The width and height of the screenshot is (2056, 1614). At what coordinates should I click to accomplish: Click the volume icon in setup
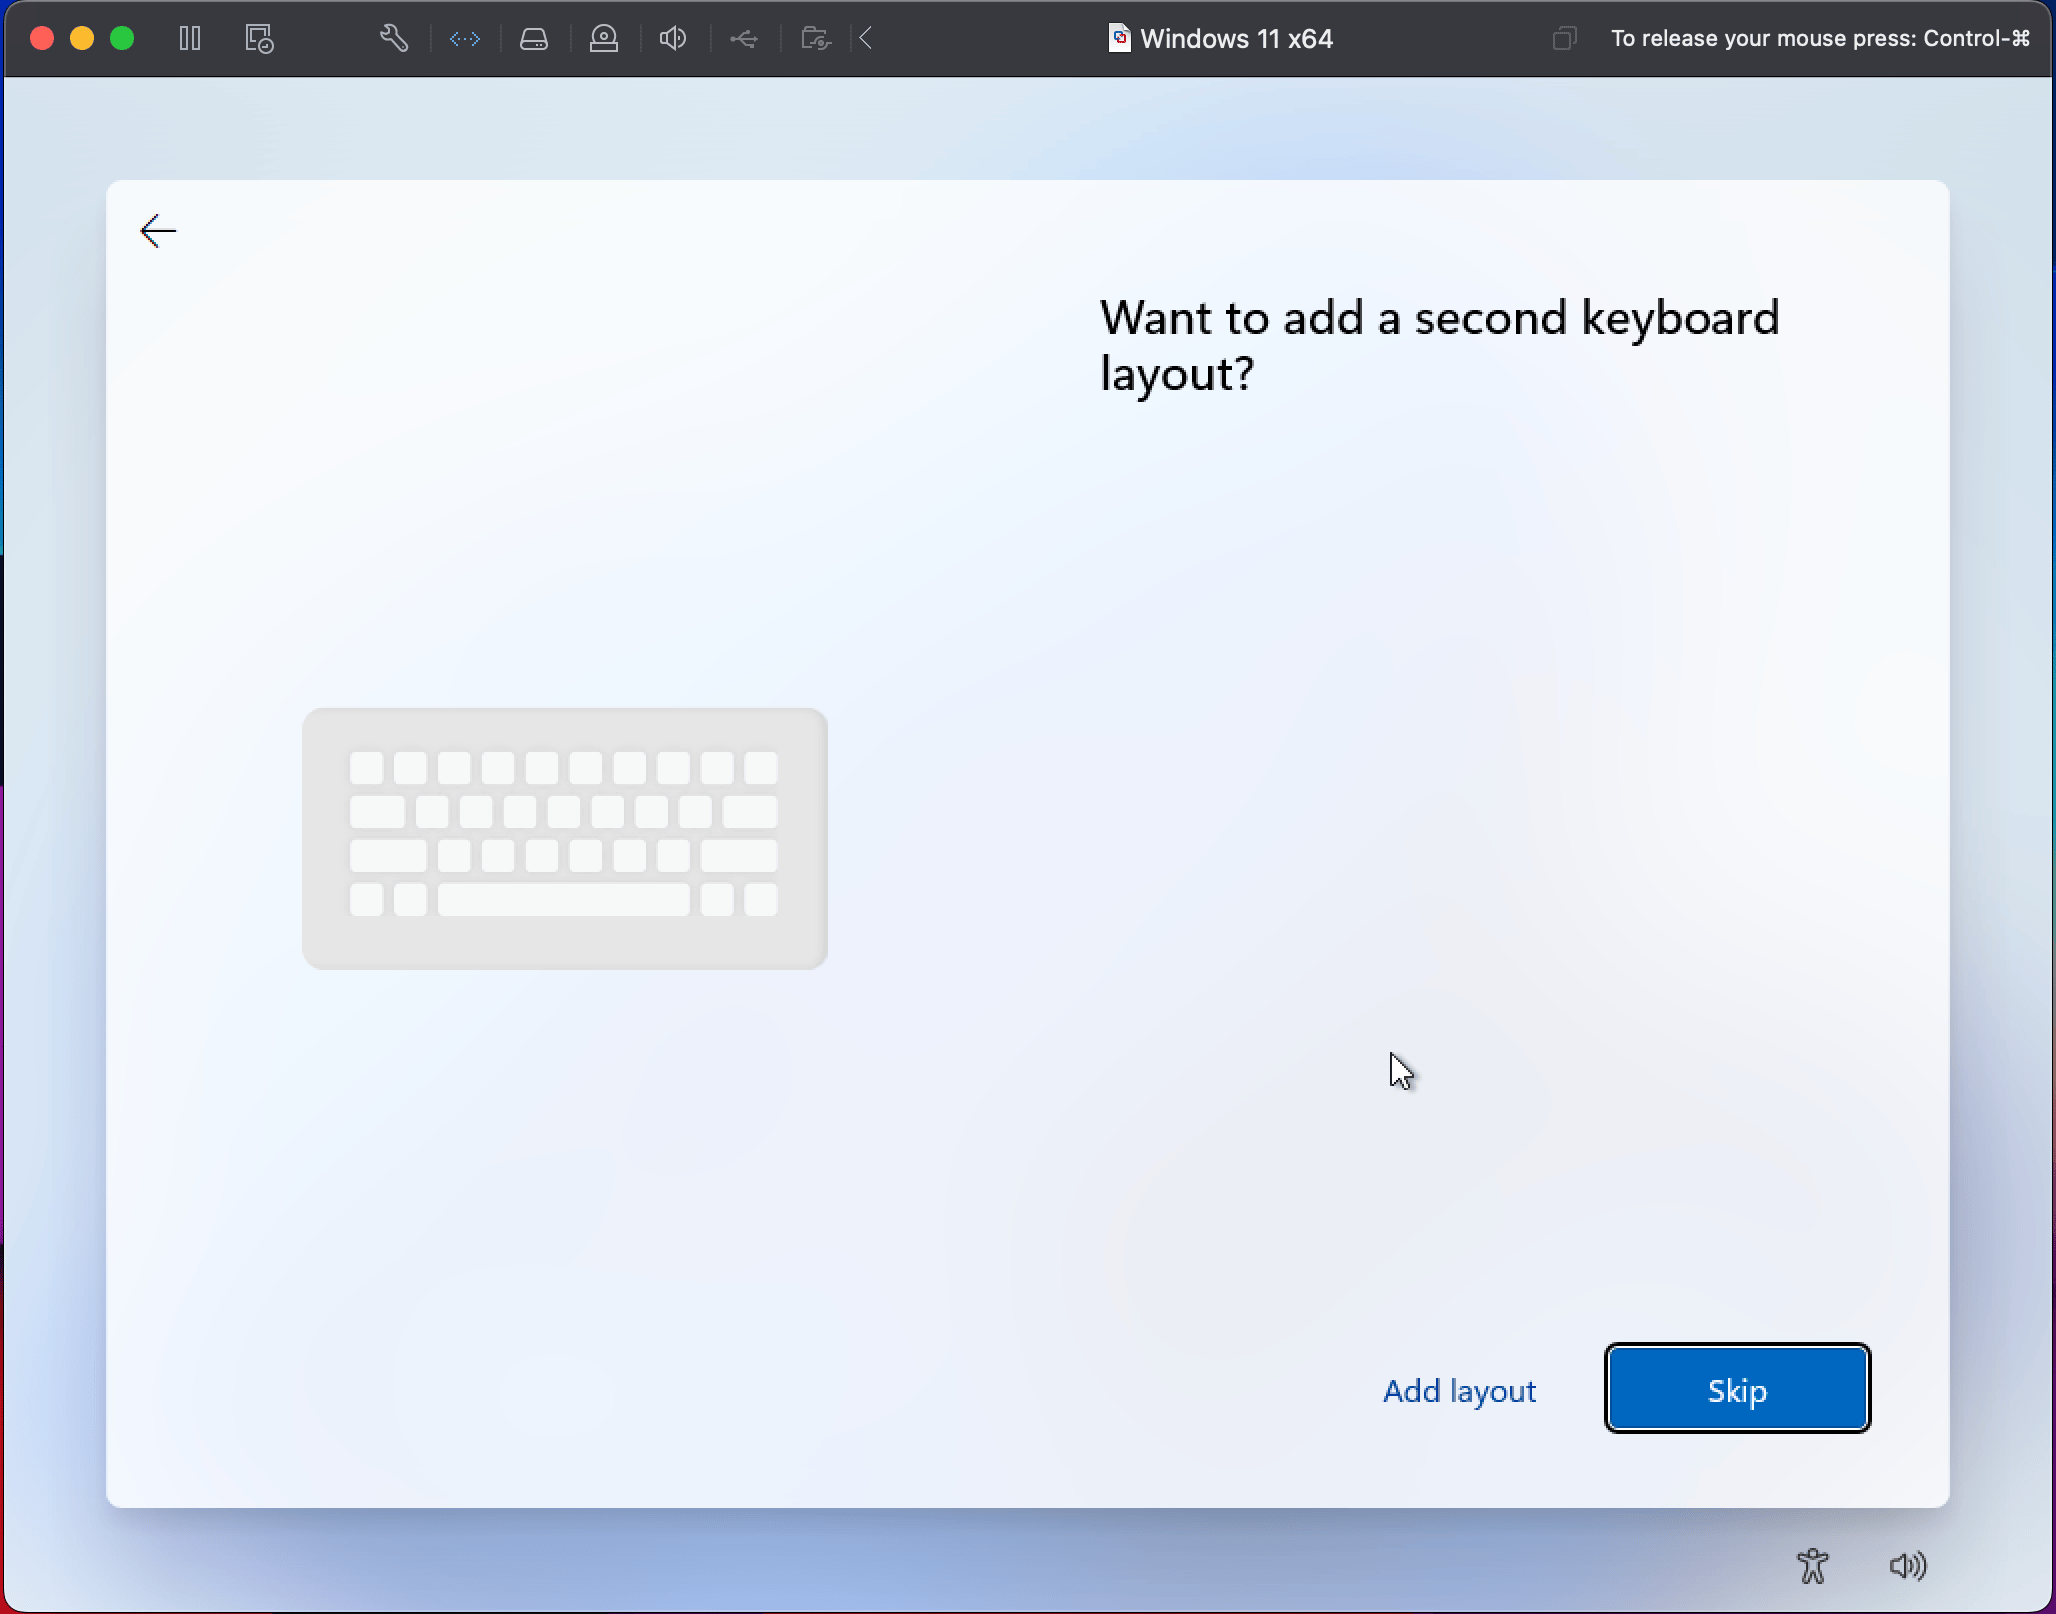coord(1908,1566)
